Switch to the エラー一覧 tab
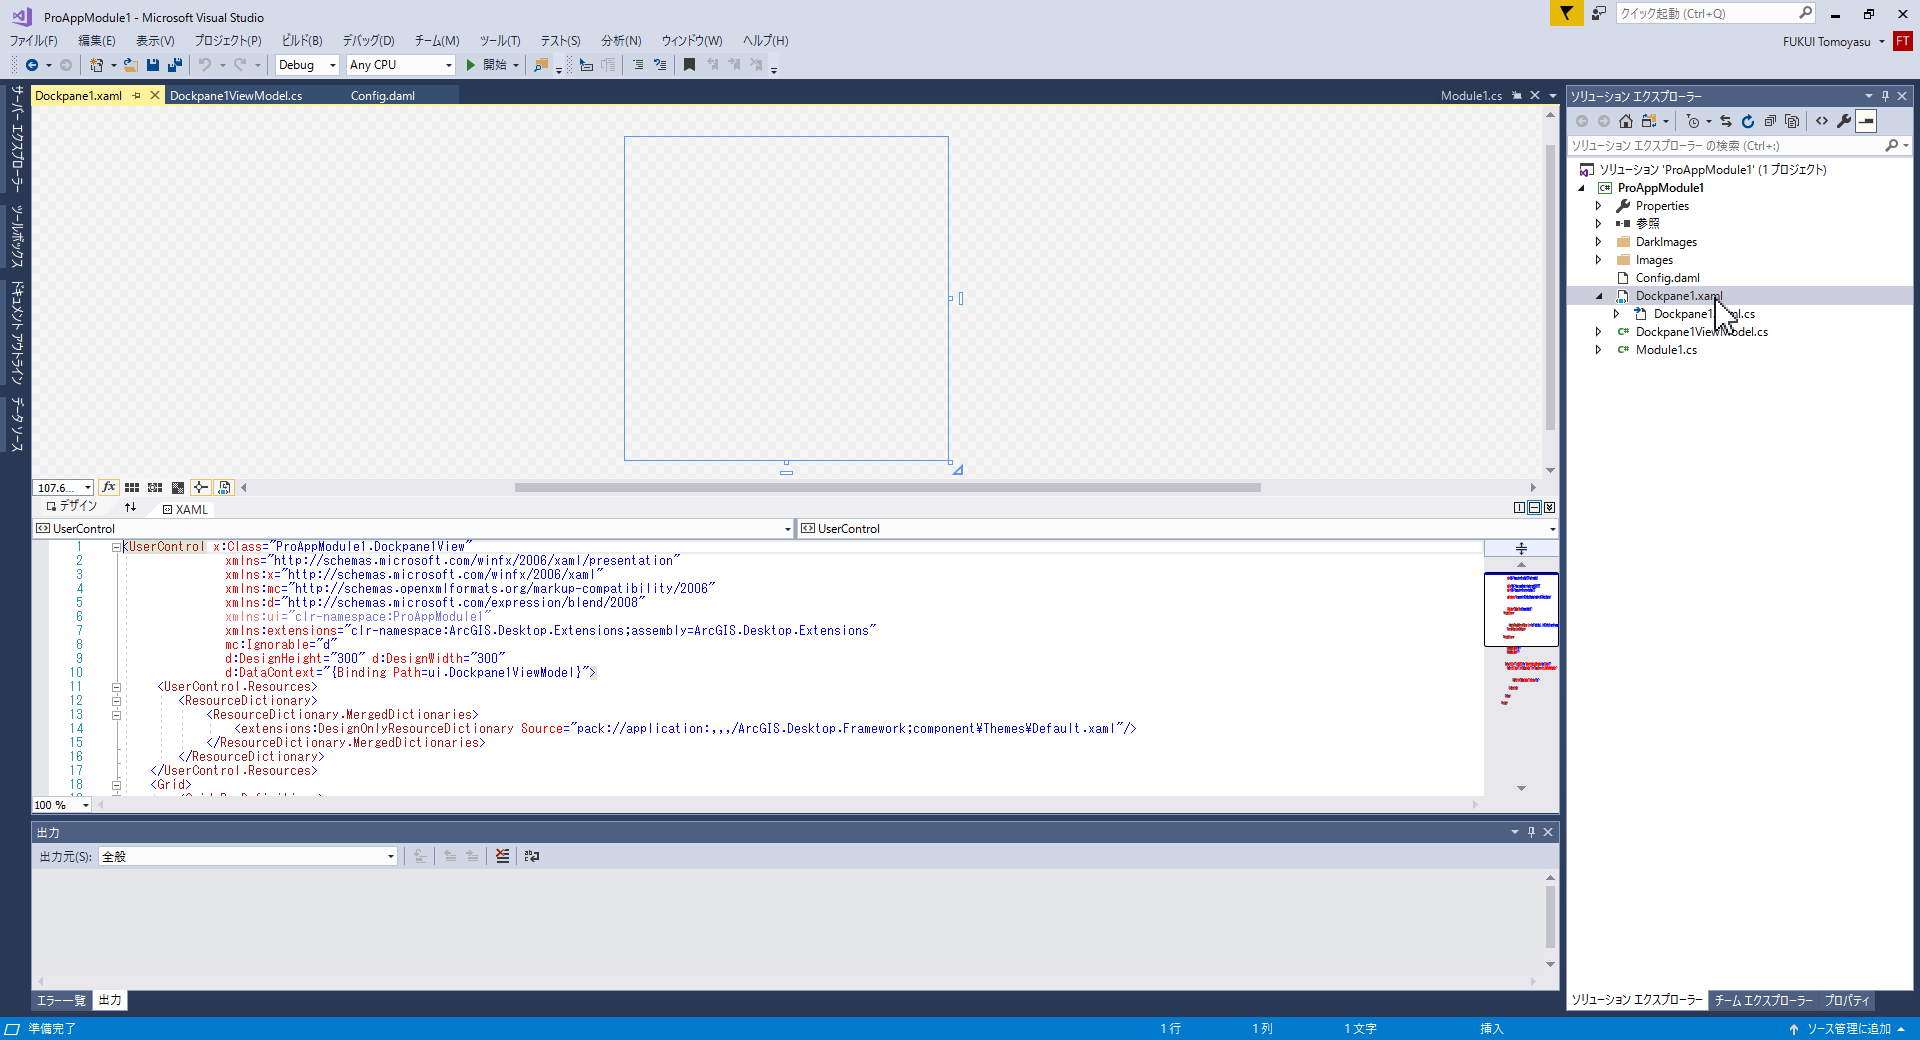The width and height of the screenshot is (1920, 1040). click(x=61, y=1000)
